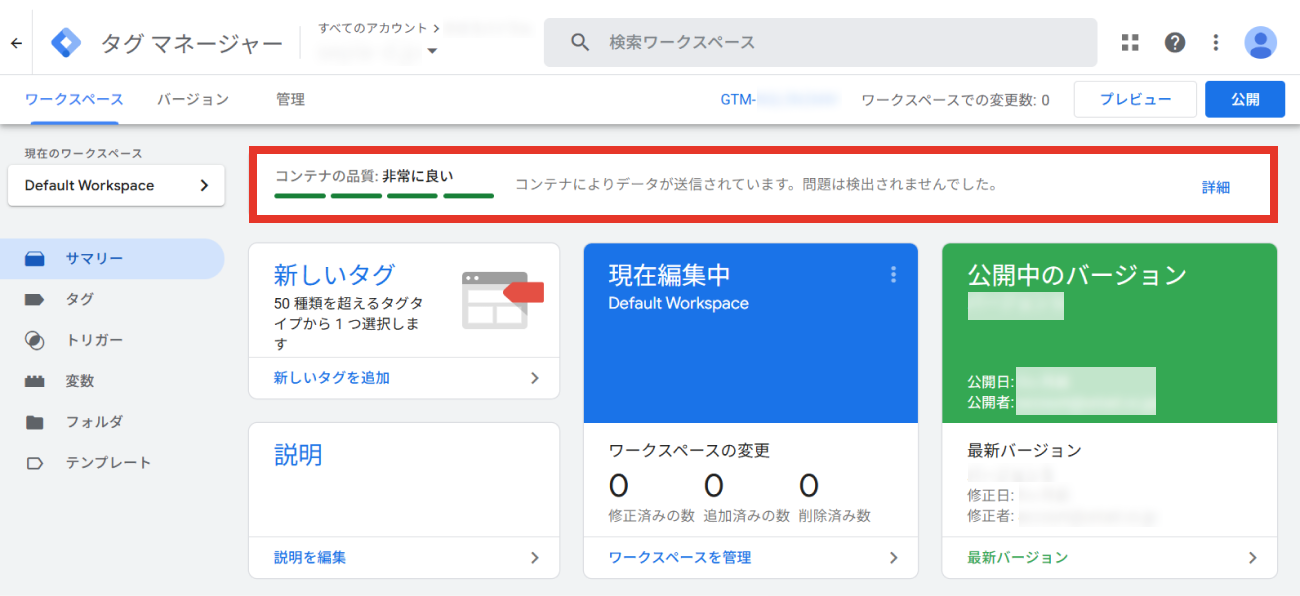Click the コンテナの品質: 非常に良い label
This screenshot has width=1300, height=596.
click(364, 176)
